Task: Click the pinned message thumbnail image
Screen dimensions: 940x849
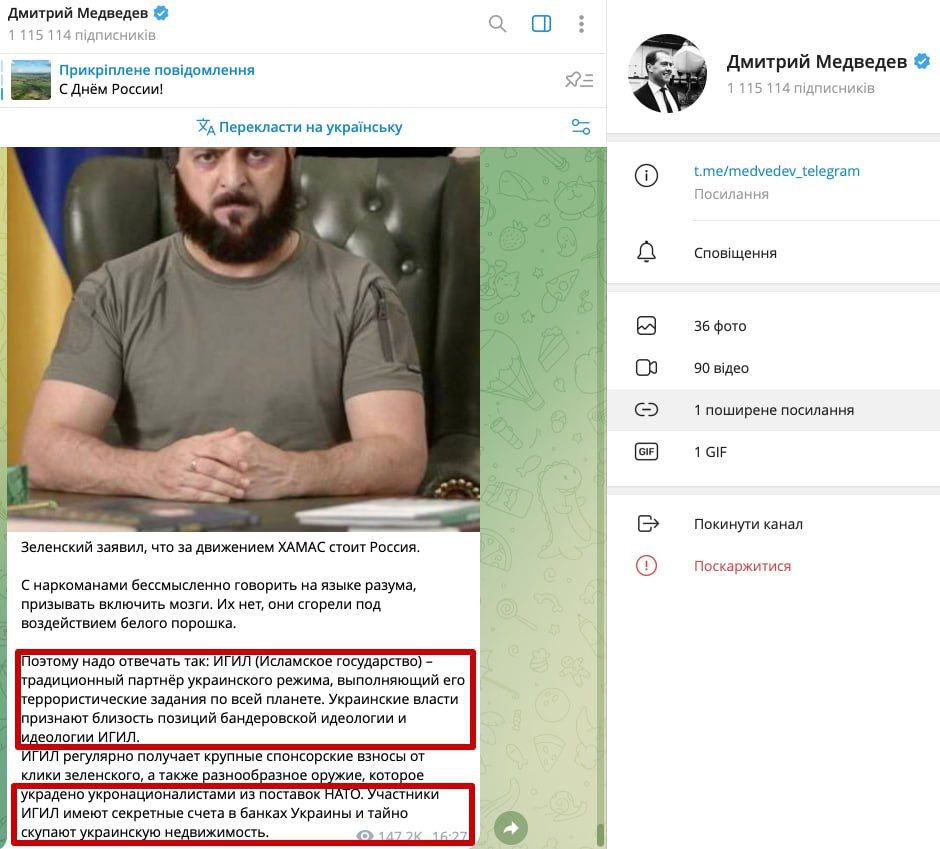Action: click(x=31, y=80)
